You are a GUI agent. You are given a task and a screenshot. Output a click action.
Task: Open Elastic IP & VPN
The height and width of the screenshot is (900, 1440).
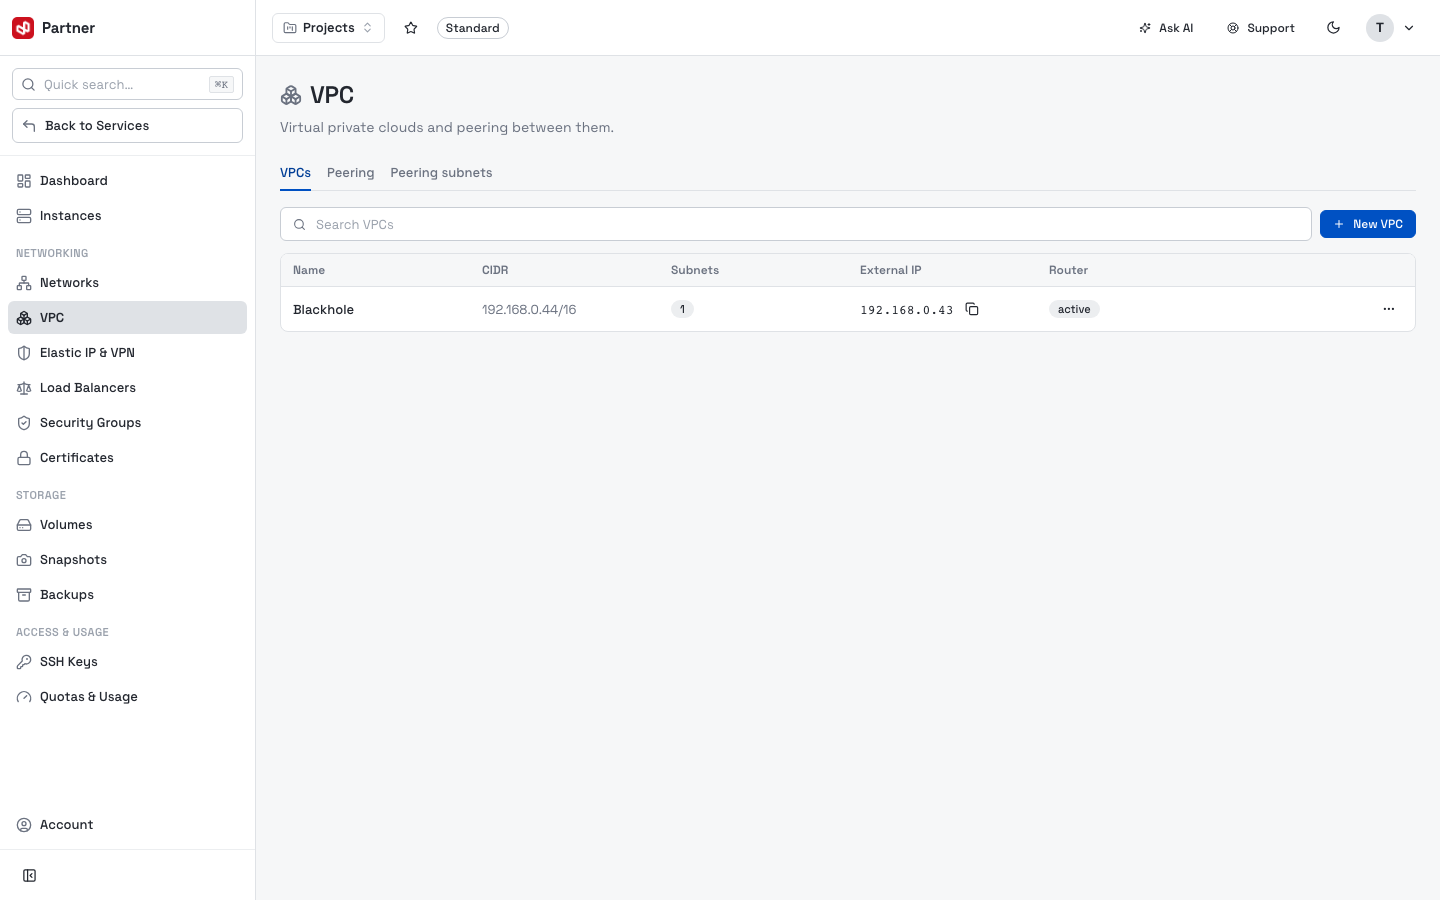(x=127, y=353)
